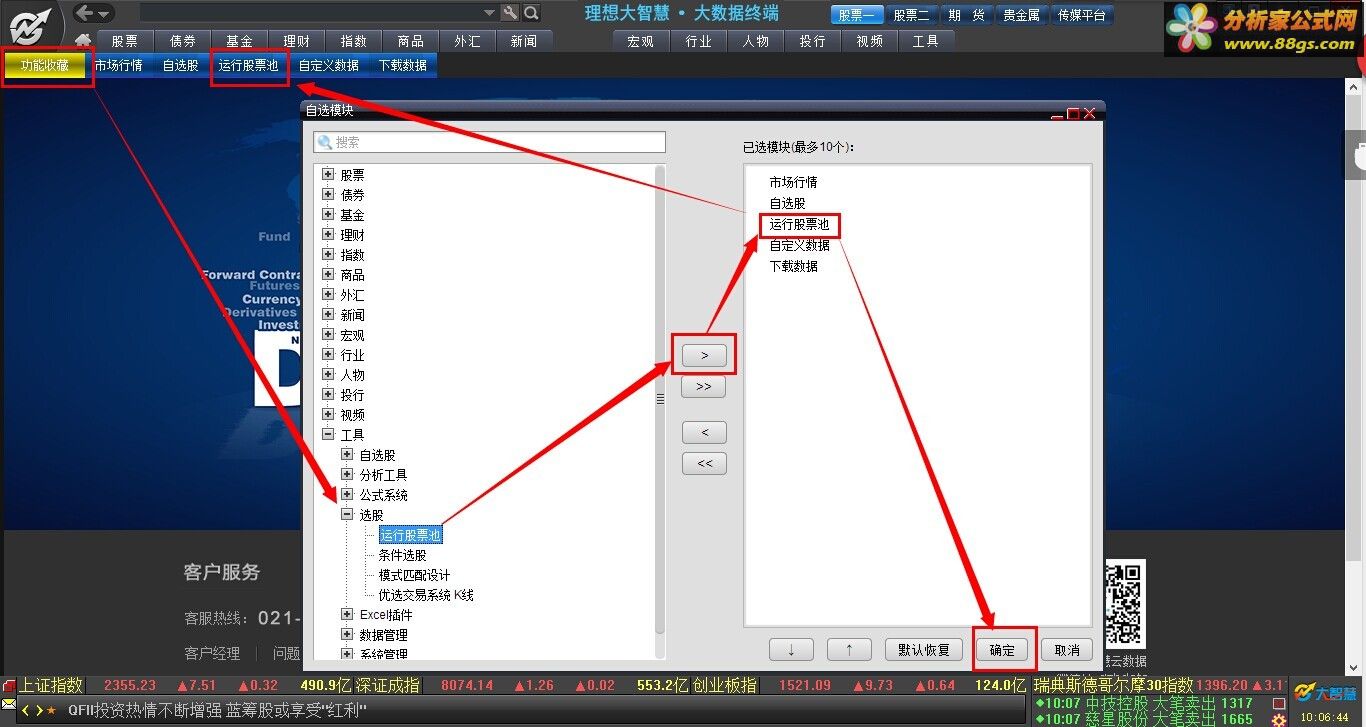The height and width of the screenshot is (727, 1366).
Task: Select 条件选股 in the module tree
Action: pos(402,555)
